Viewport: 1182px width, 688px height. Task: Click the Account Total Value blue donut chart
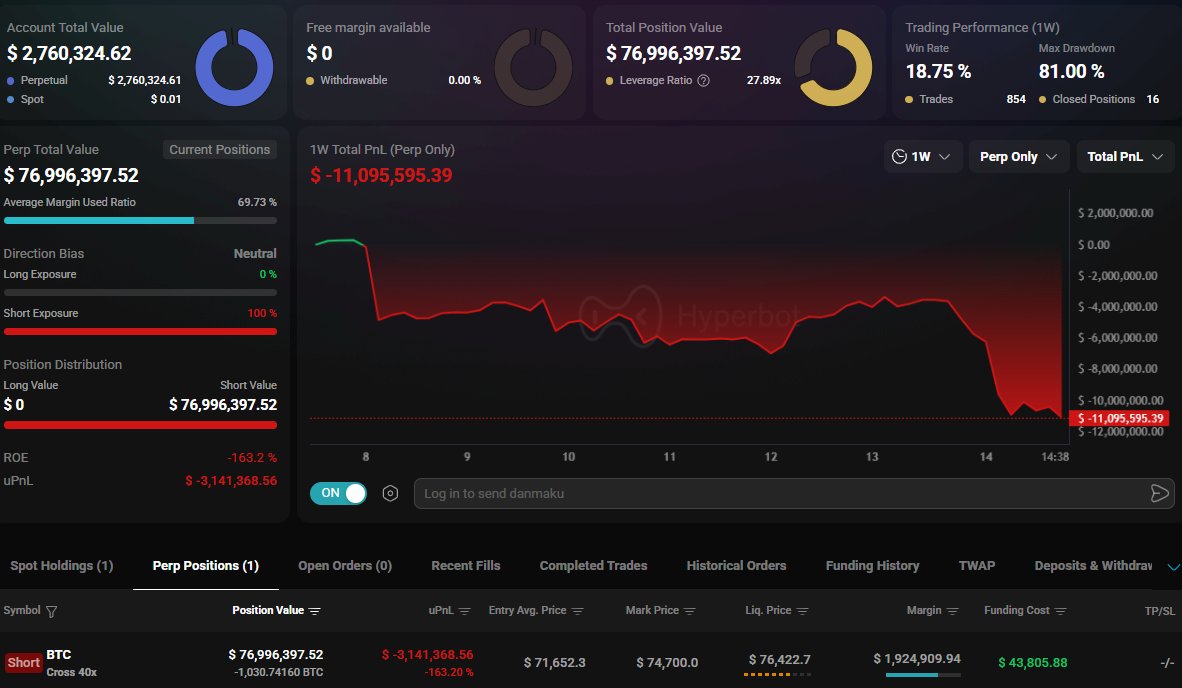point(234,67)
